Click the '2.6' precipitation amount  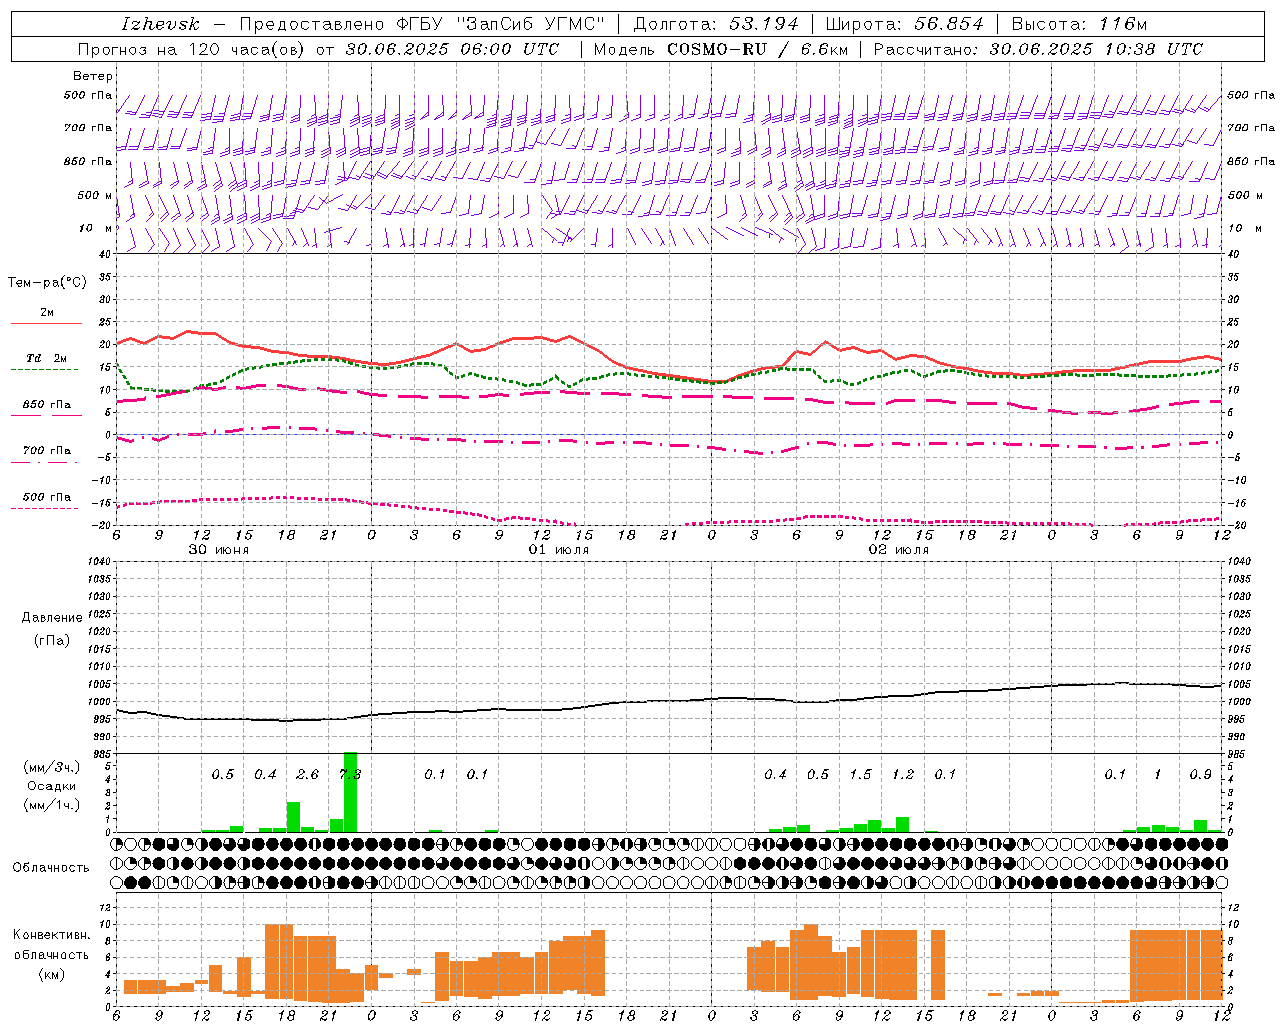308,775
